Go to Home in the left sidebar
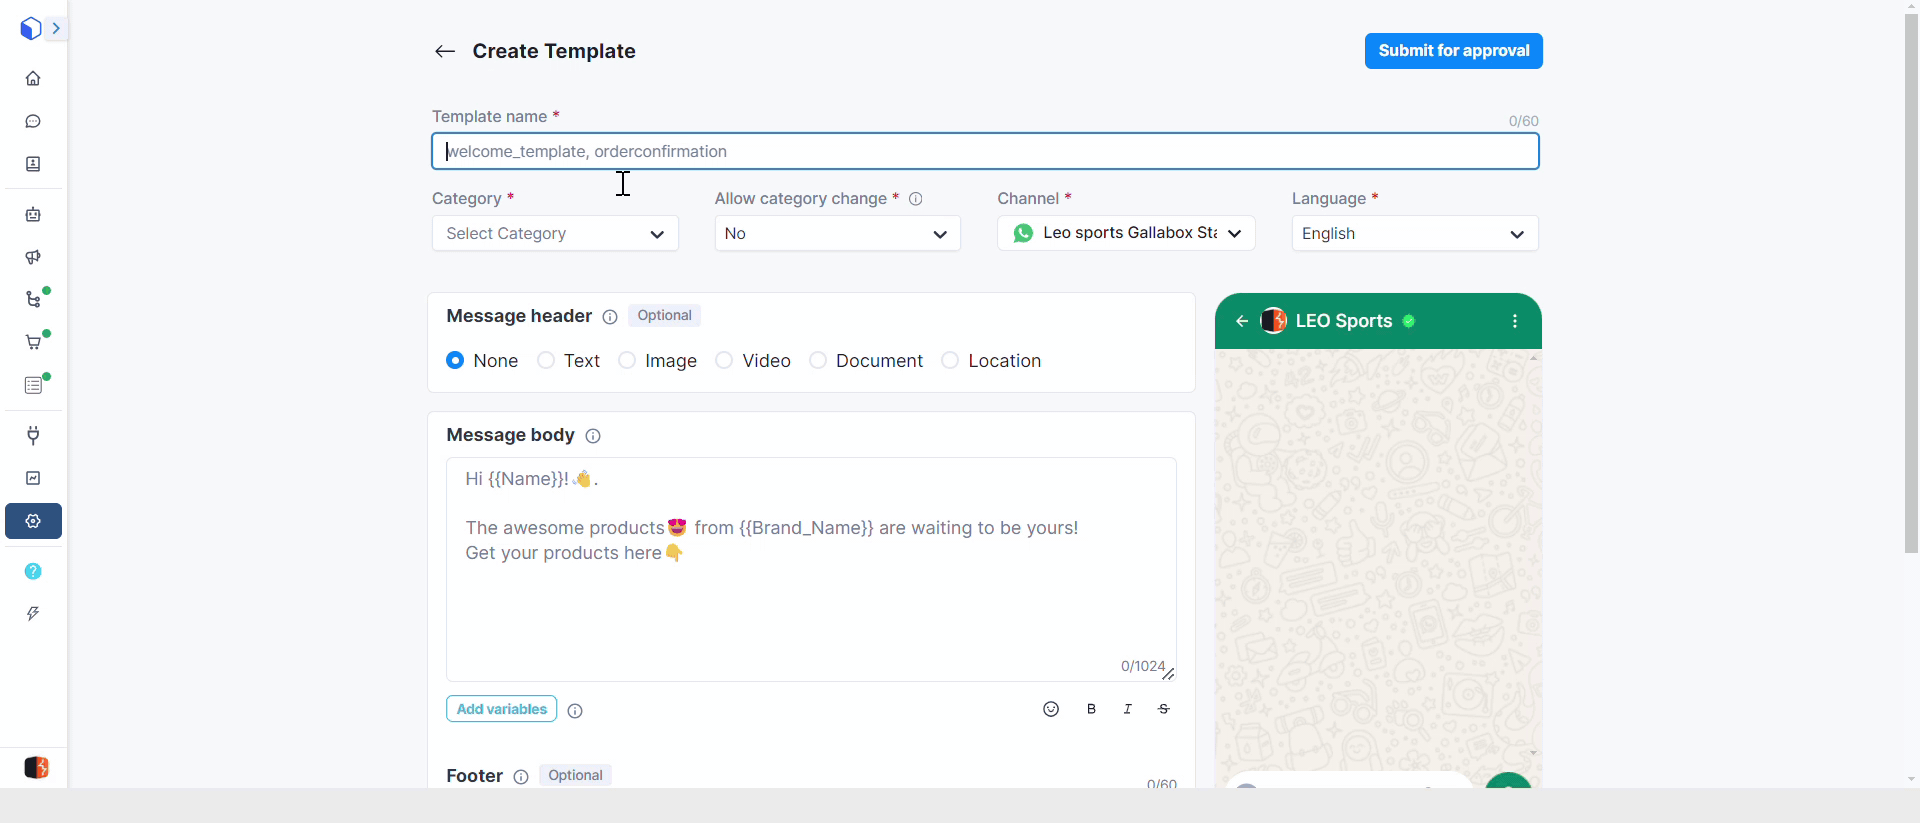Screen dimensions: 1920x823 (x=33, y=78)
